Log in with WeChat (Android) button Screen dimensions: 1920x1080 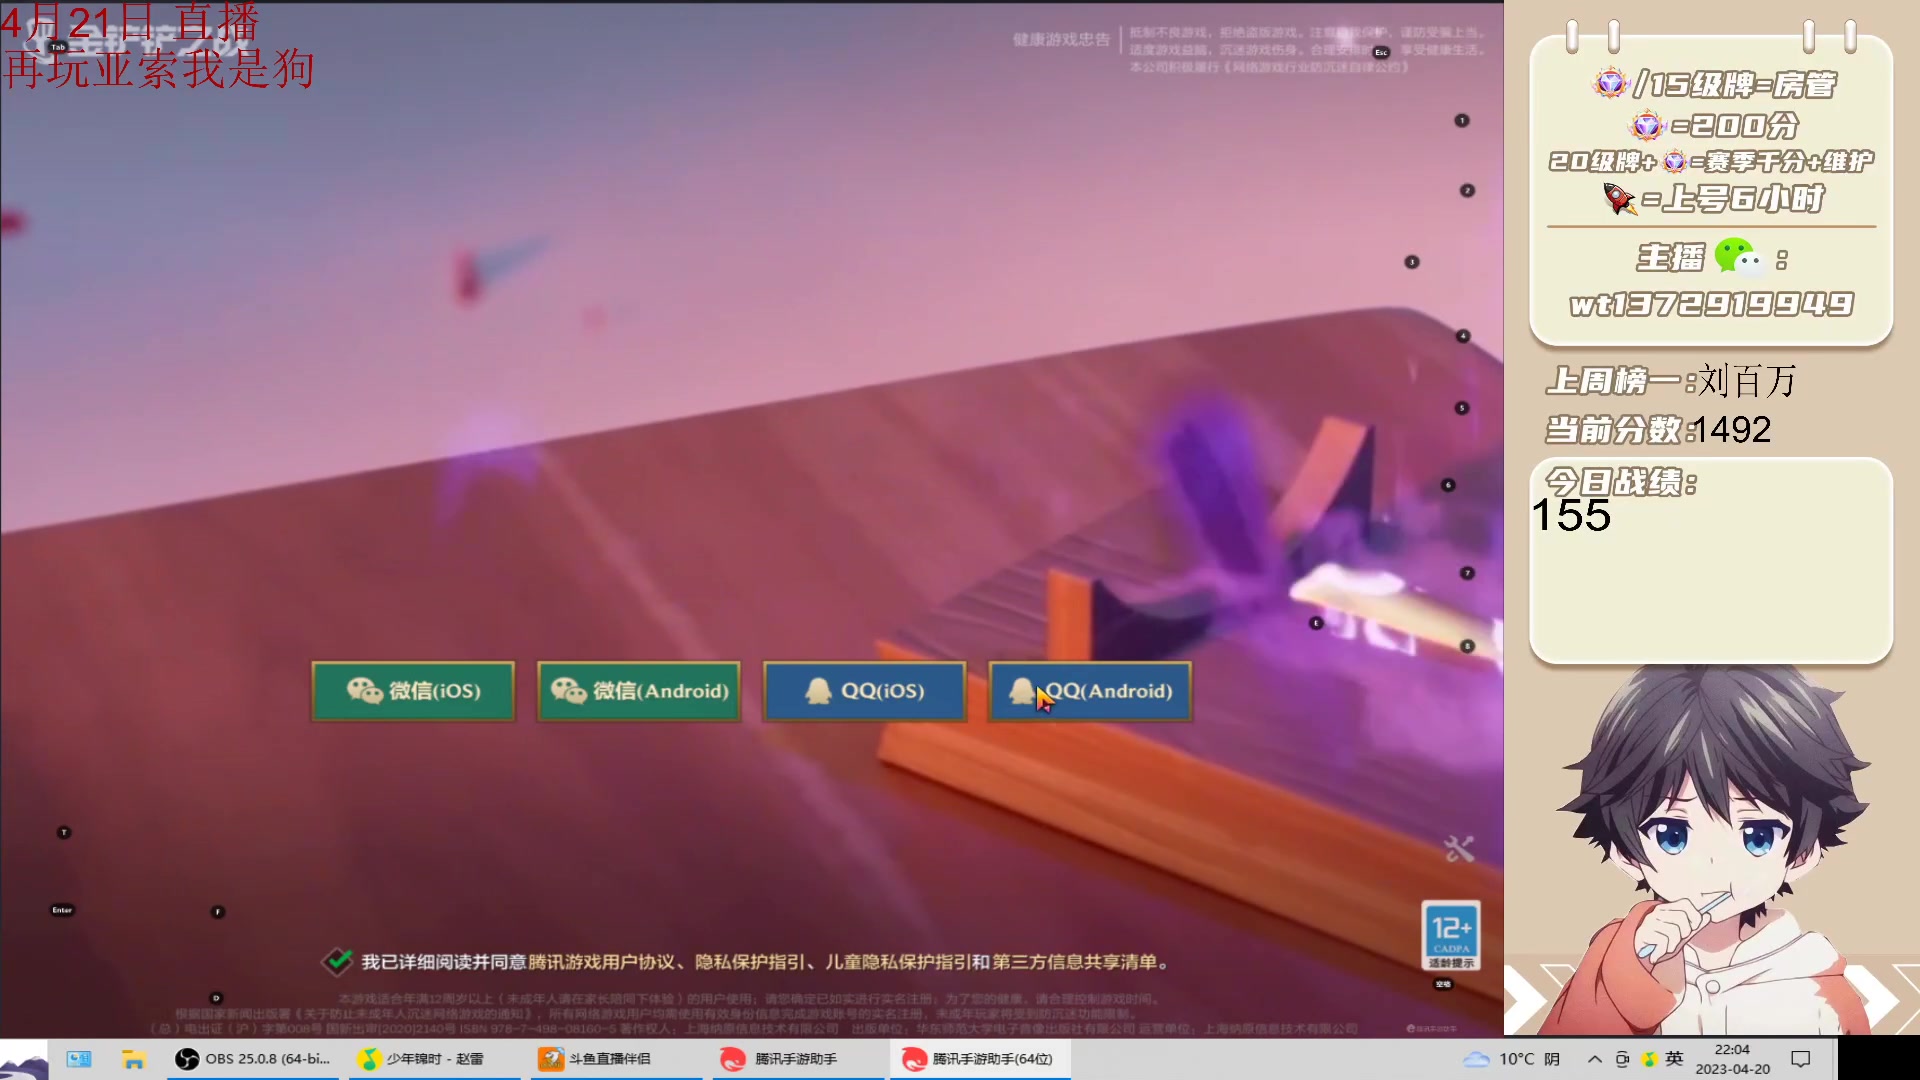click(639, 691)
